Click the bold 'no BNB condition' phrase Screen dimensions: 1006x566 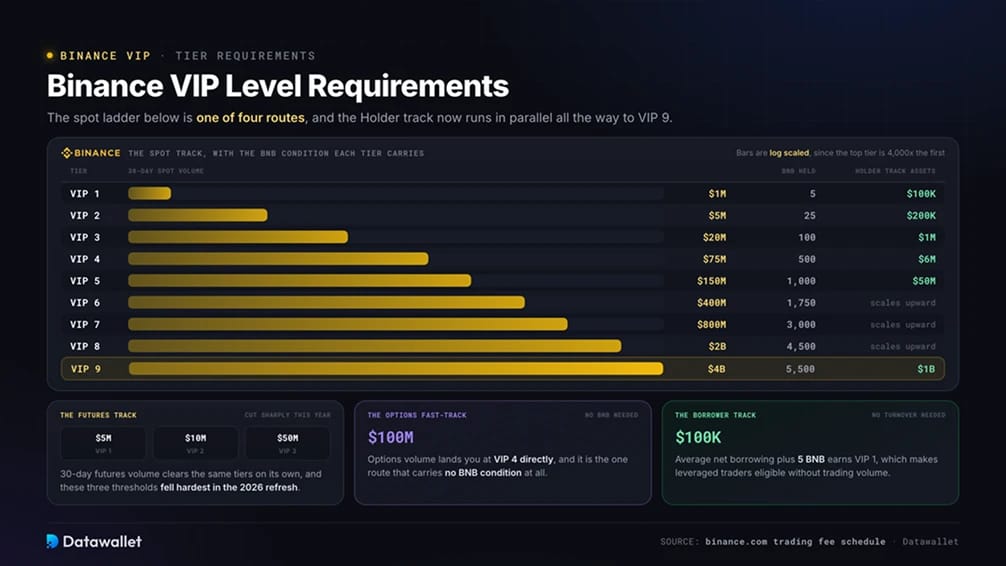(x=483, y=473)
